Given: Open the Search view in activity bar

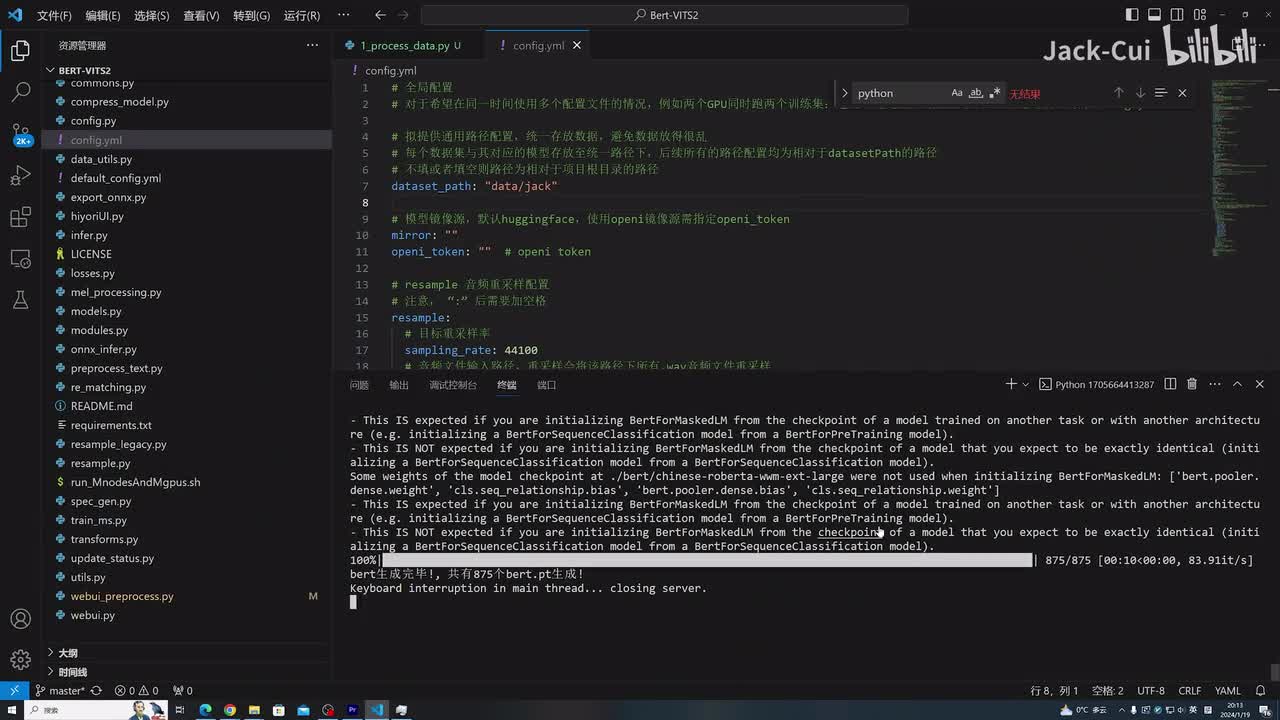Looking at the screenshot, I should click(x=20, y=92).
